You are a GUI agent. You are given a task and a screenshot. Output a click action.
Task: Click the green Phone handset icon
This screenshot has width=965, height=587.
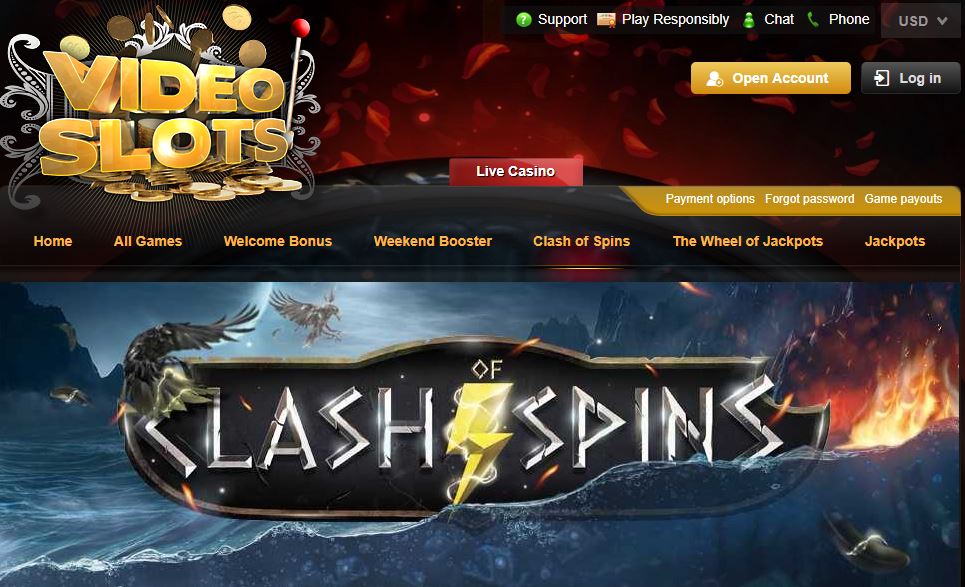813,20
